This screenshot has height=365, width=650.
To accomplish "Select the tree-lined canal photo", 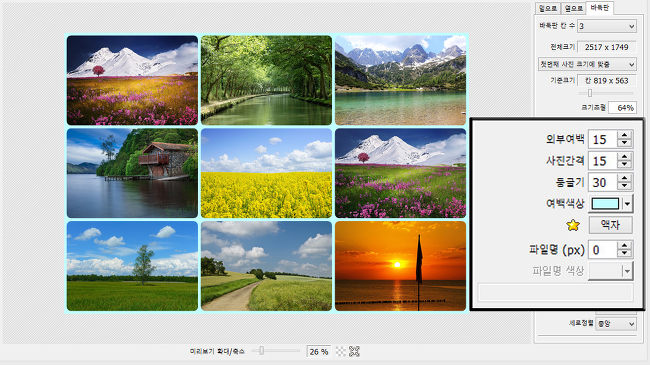I will (x=267, y=80).
